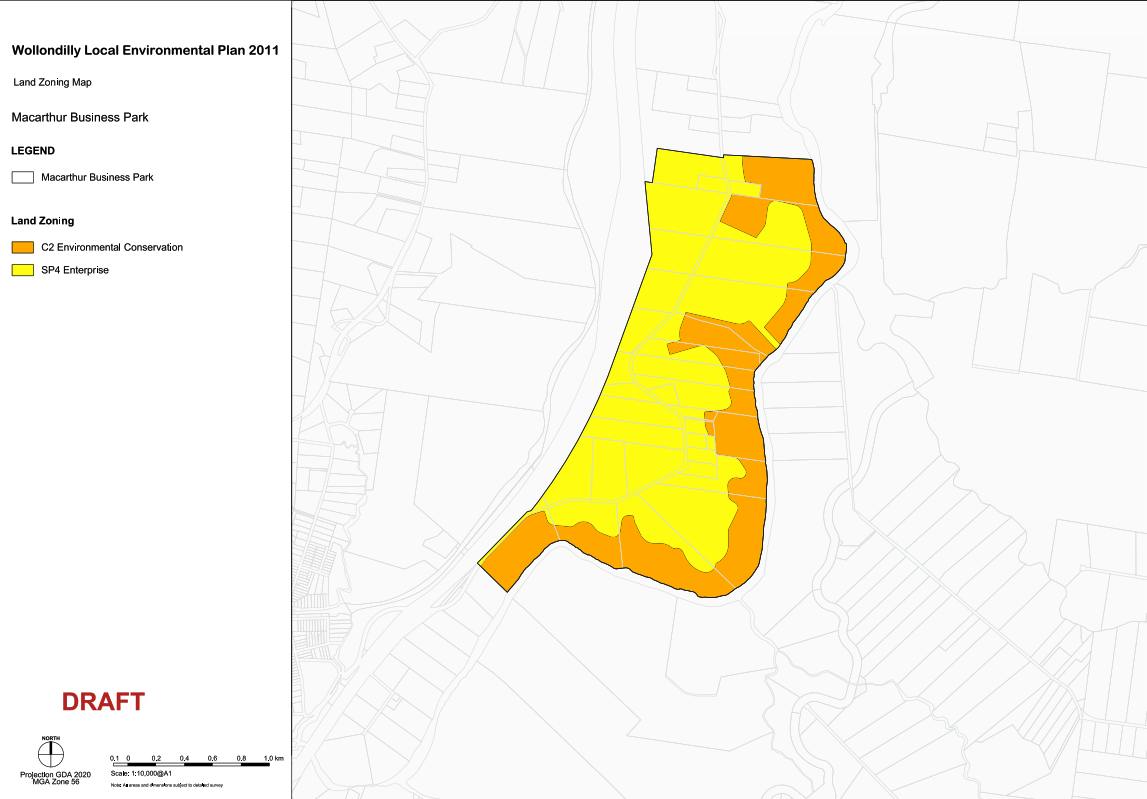1147x799 pixels.
Task: Click the north arrow compass icon
Action: coord(50,752)
